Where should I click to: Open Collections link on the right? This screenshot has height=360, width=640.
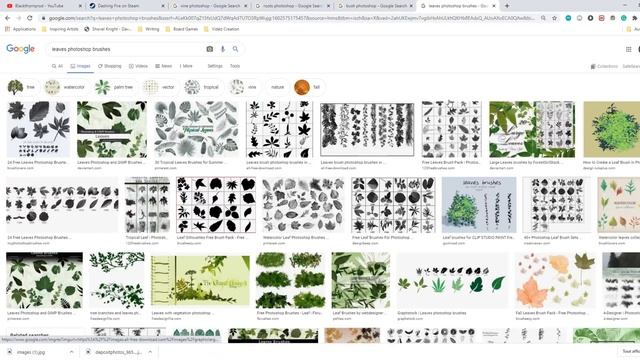click(604, 66)
